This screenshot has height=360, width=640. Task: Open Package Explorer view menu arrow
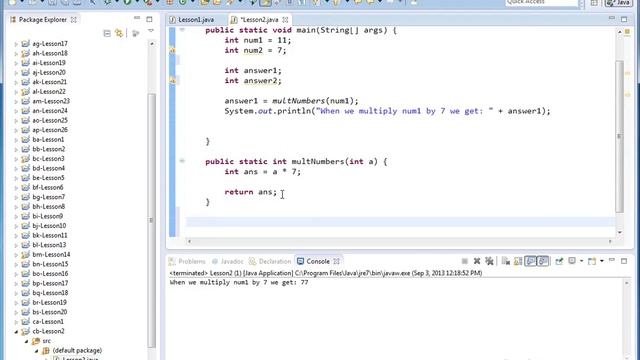151,31
